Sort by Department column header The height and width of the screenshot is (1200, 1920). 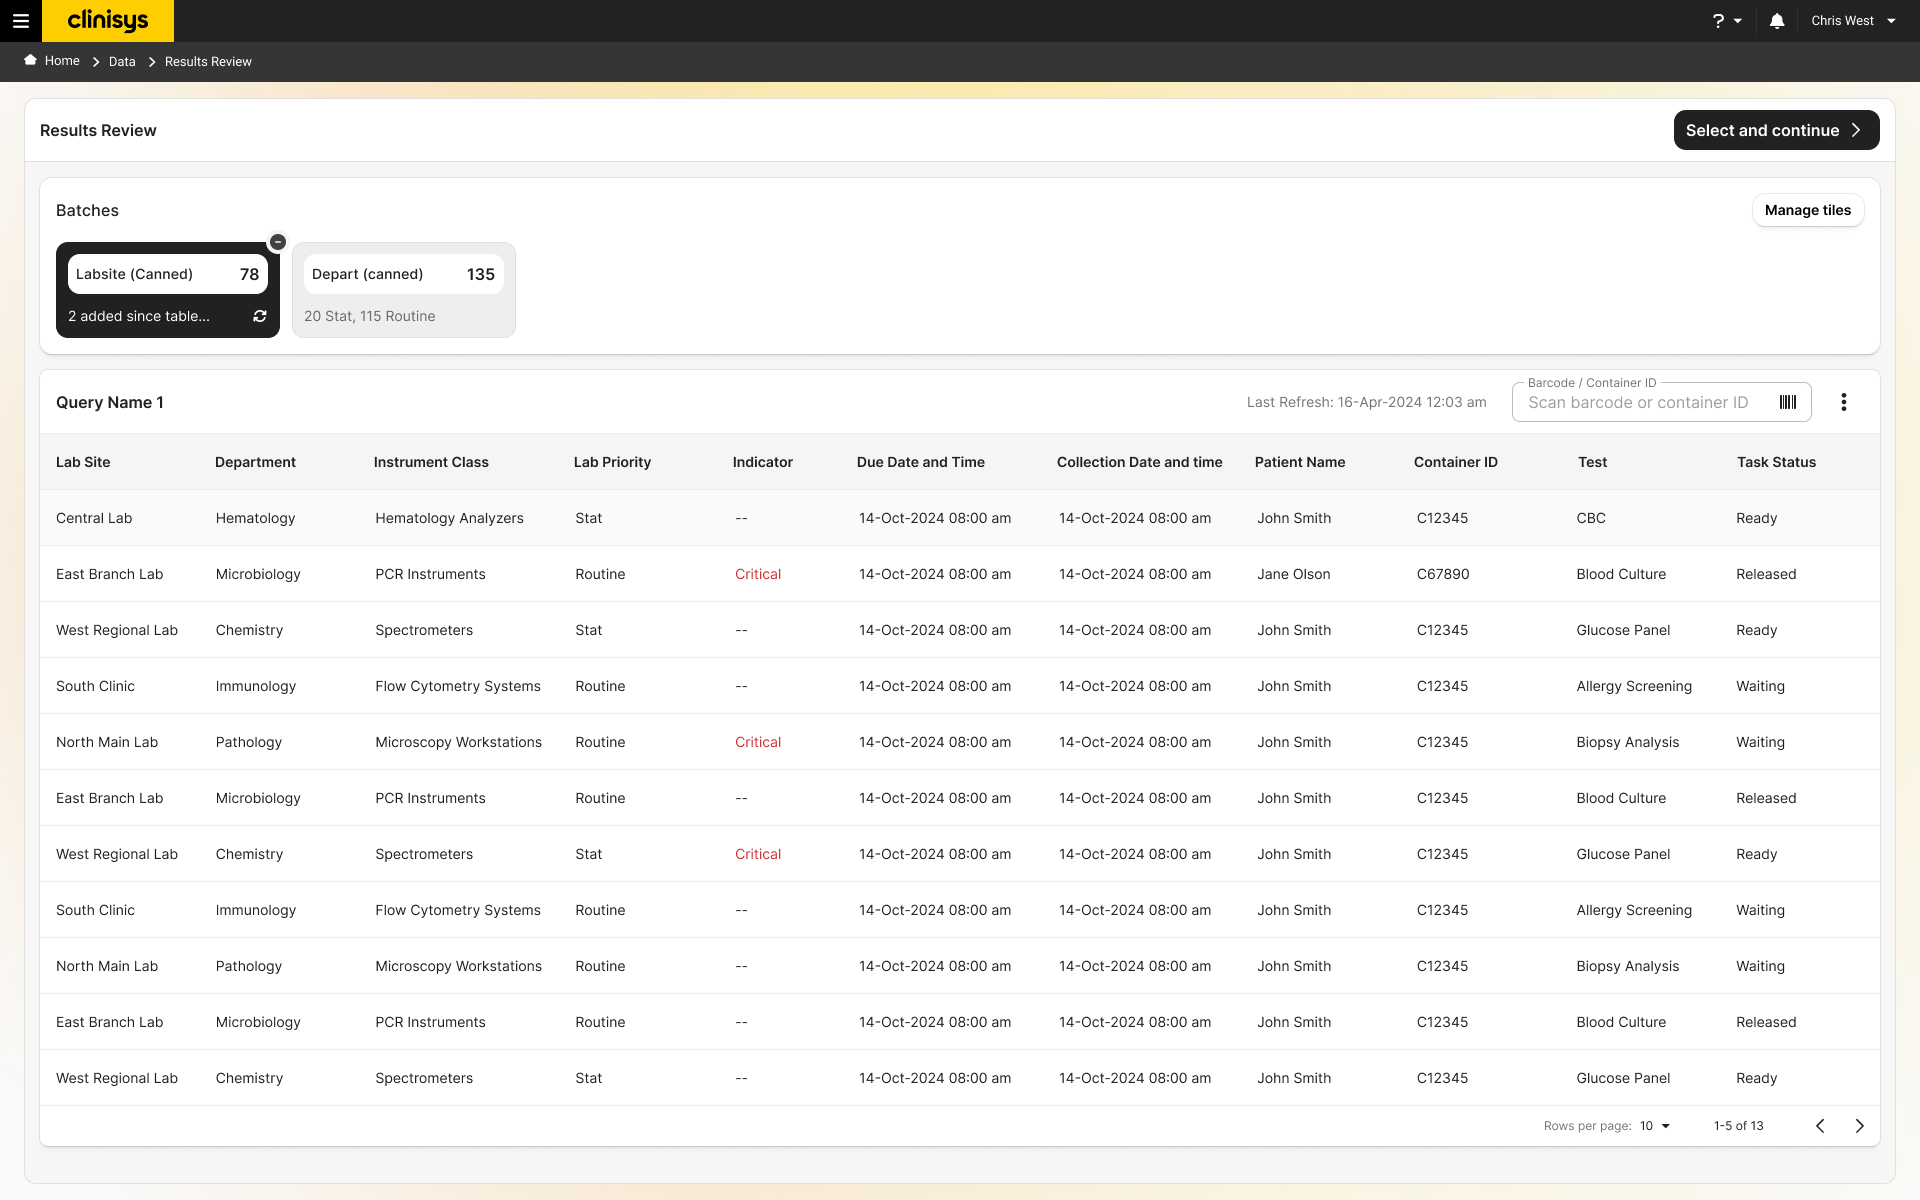pyautogui.click(x=255, y=462)
